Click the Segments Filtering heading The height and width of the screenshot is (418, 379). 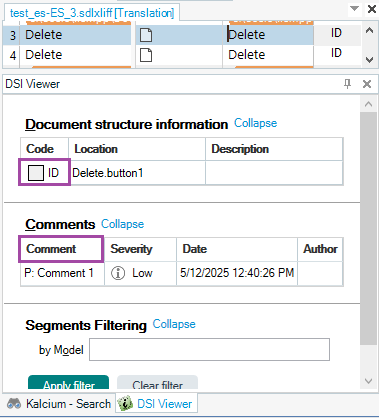pos(86,325)
